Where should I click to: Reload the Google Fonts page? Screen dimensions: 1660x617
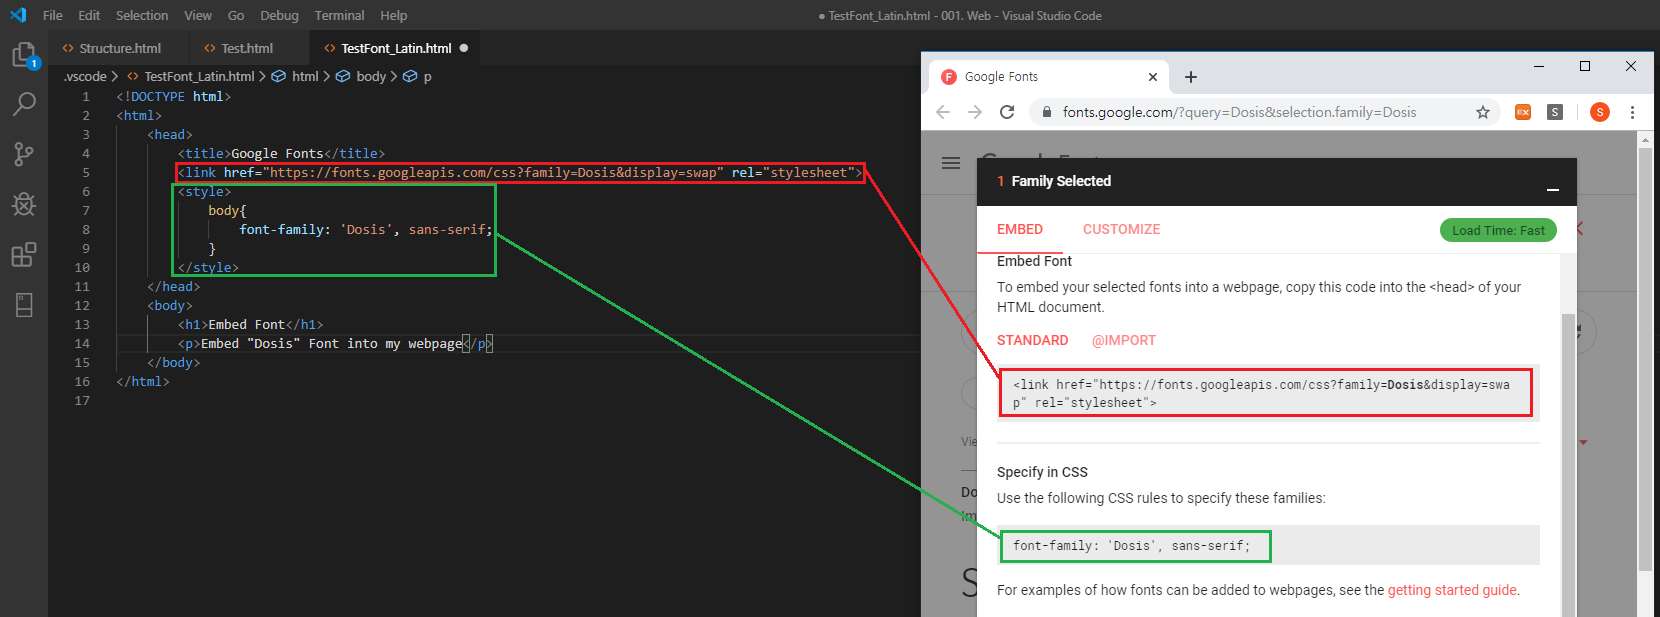pos(1007,112)
